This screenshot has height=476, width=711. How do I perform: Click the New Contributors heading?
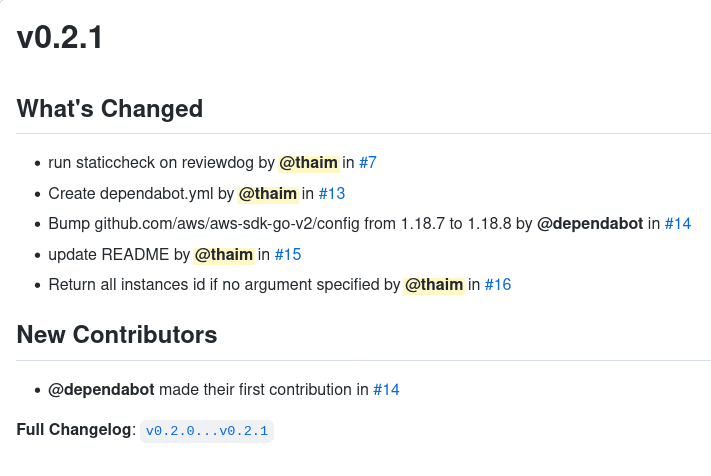coord(117,335)
